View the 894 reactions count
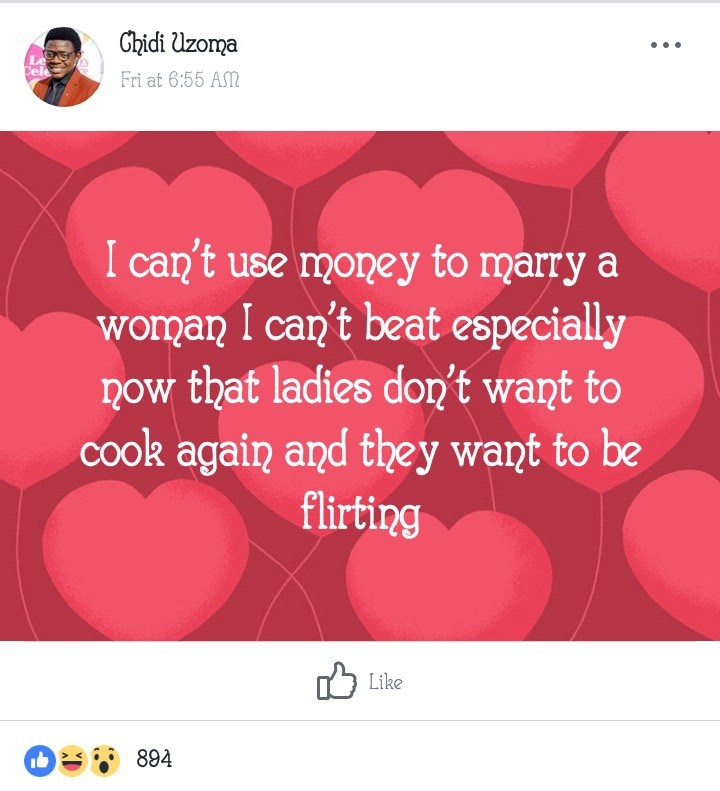Viewport: 720px width, 791px height. [x=154, y=760]
